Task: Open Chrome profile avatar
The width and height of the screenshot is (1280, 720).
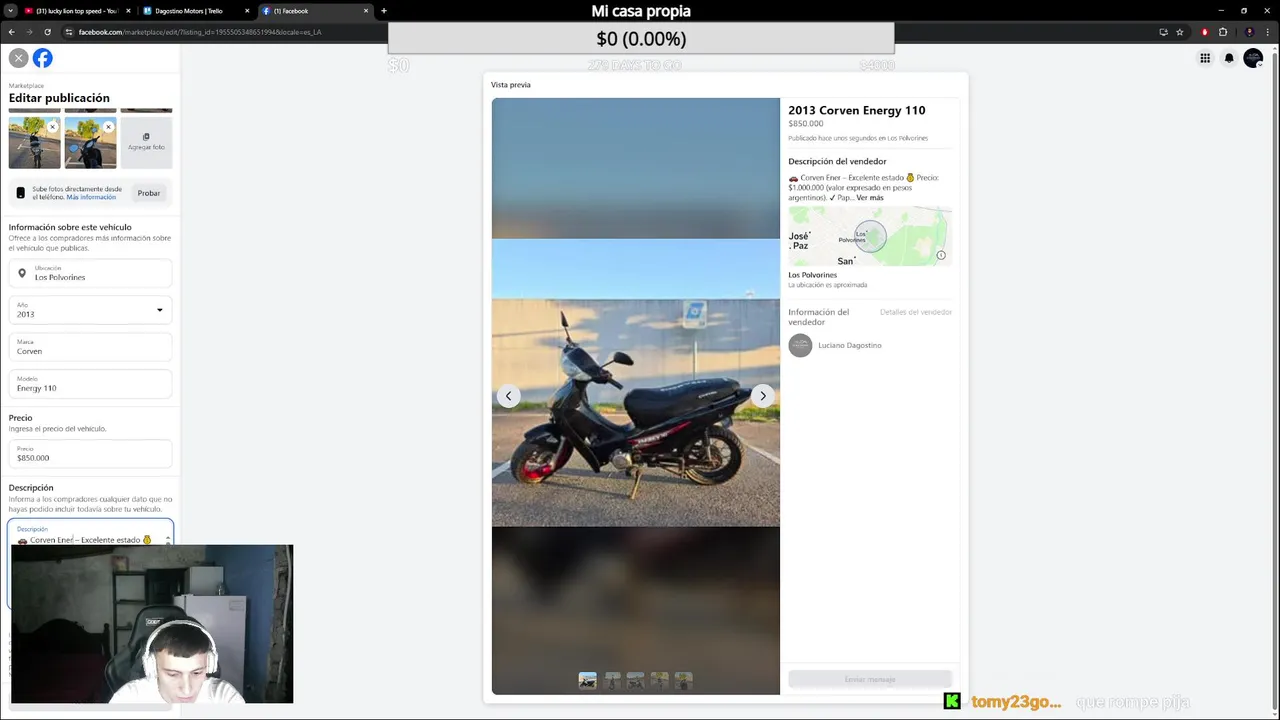Action: tap(1249, 32)
